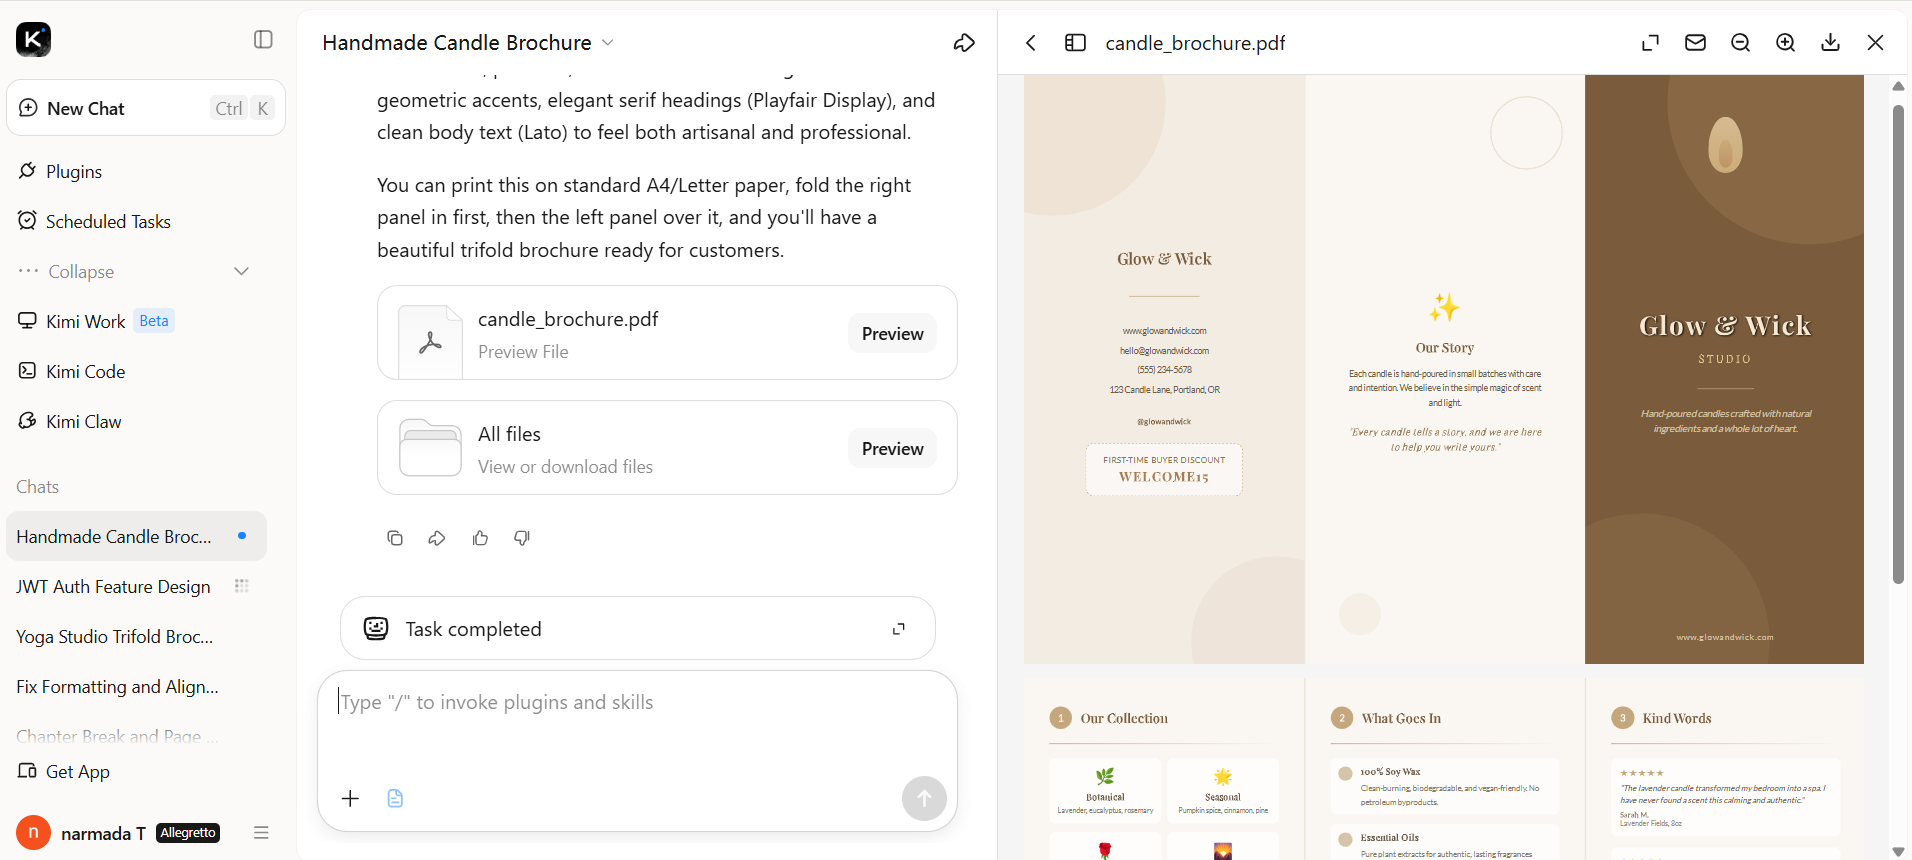Toggle the left sidebar panel icon
This screenshot has height=860, width=1912.
click(x=263, y=40)
